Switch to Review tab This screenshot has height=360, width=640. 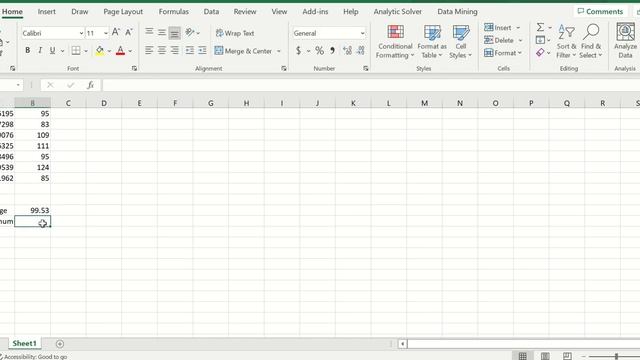[245, 11]
